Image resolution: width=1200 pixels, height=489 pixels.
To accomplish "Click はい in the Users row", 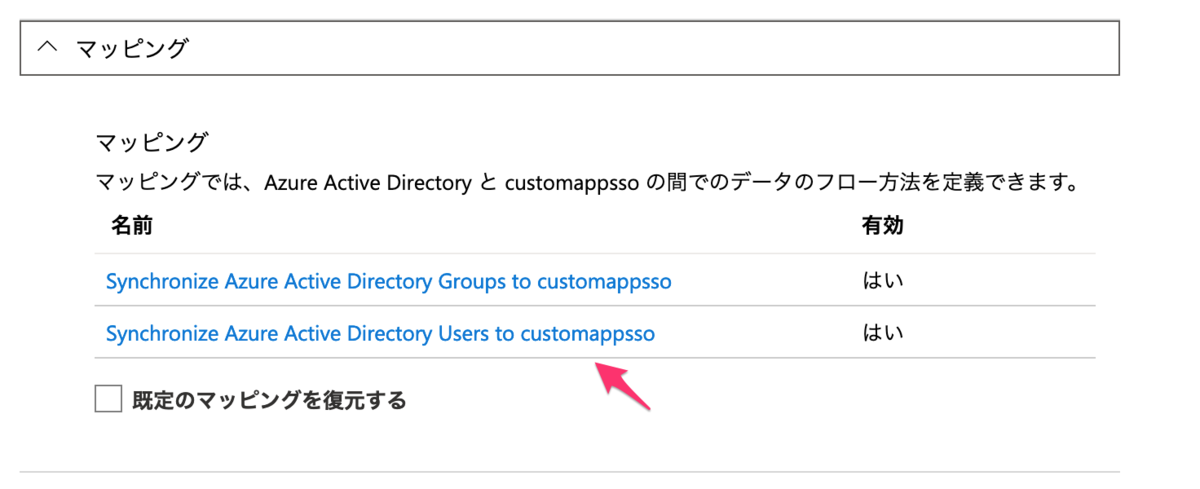I will pos(882,333).
